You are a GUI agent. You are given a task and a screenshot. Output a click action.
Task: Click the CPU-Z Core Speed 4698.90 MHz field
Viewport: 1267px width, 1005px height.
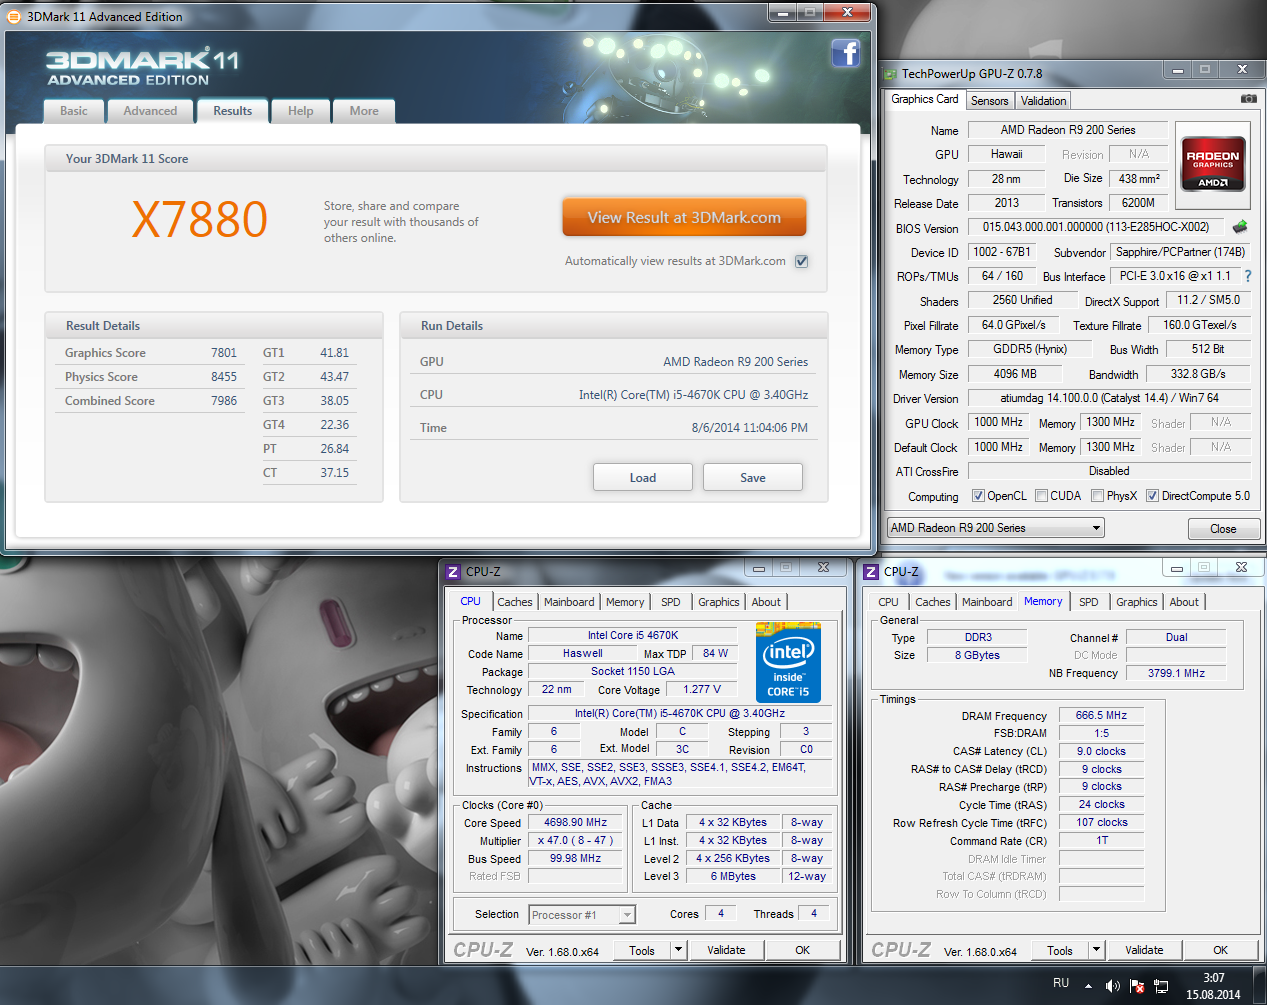(x=576, y=823)
